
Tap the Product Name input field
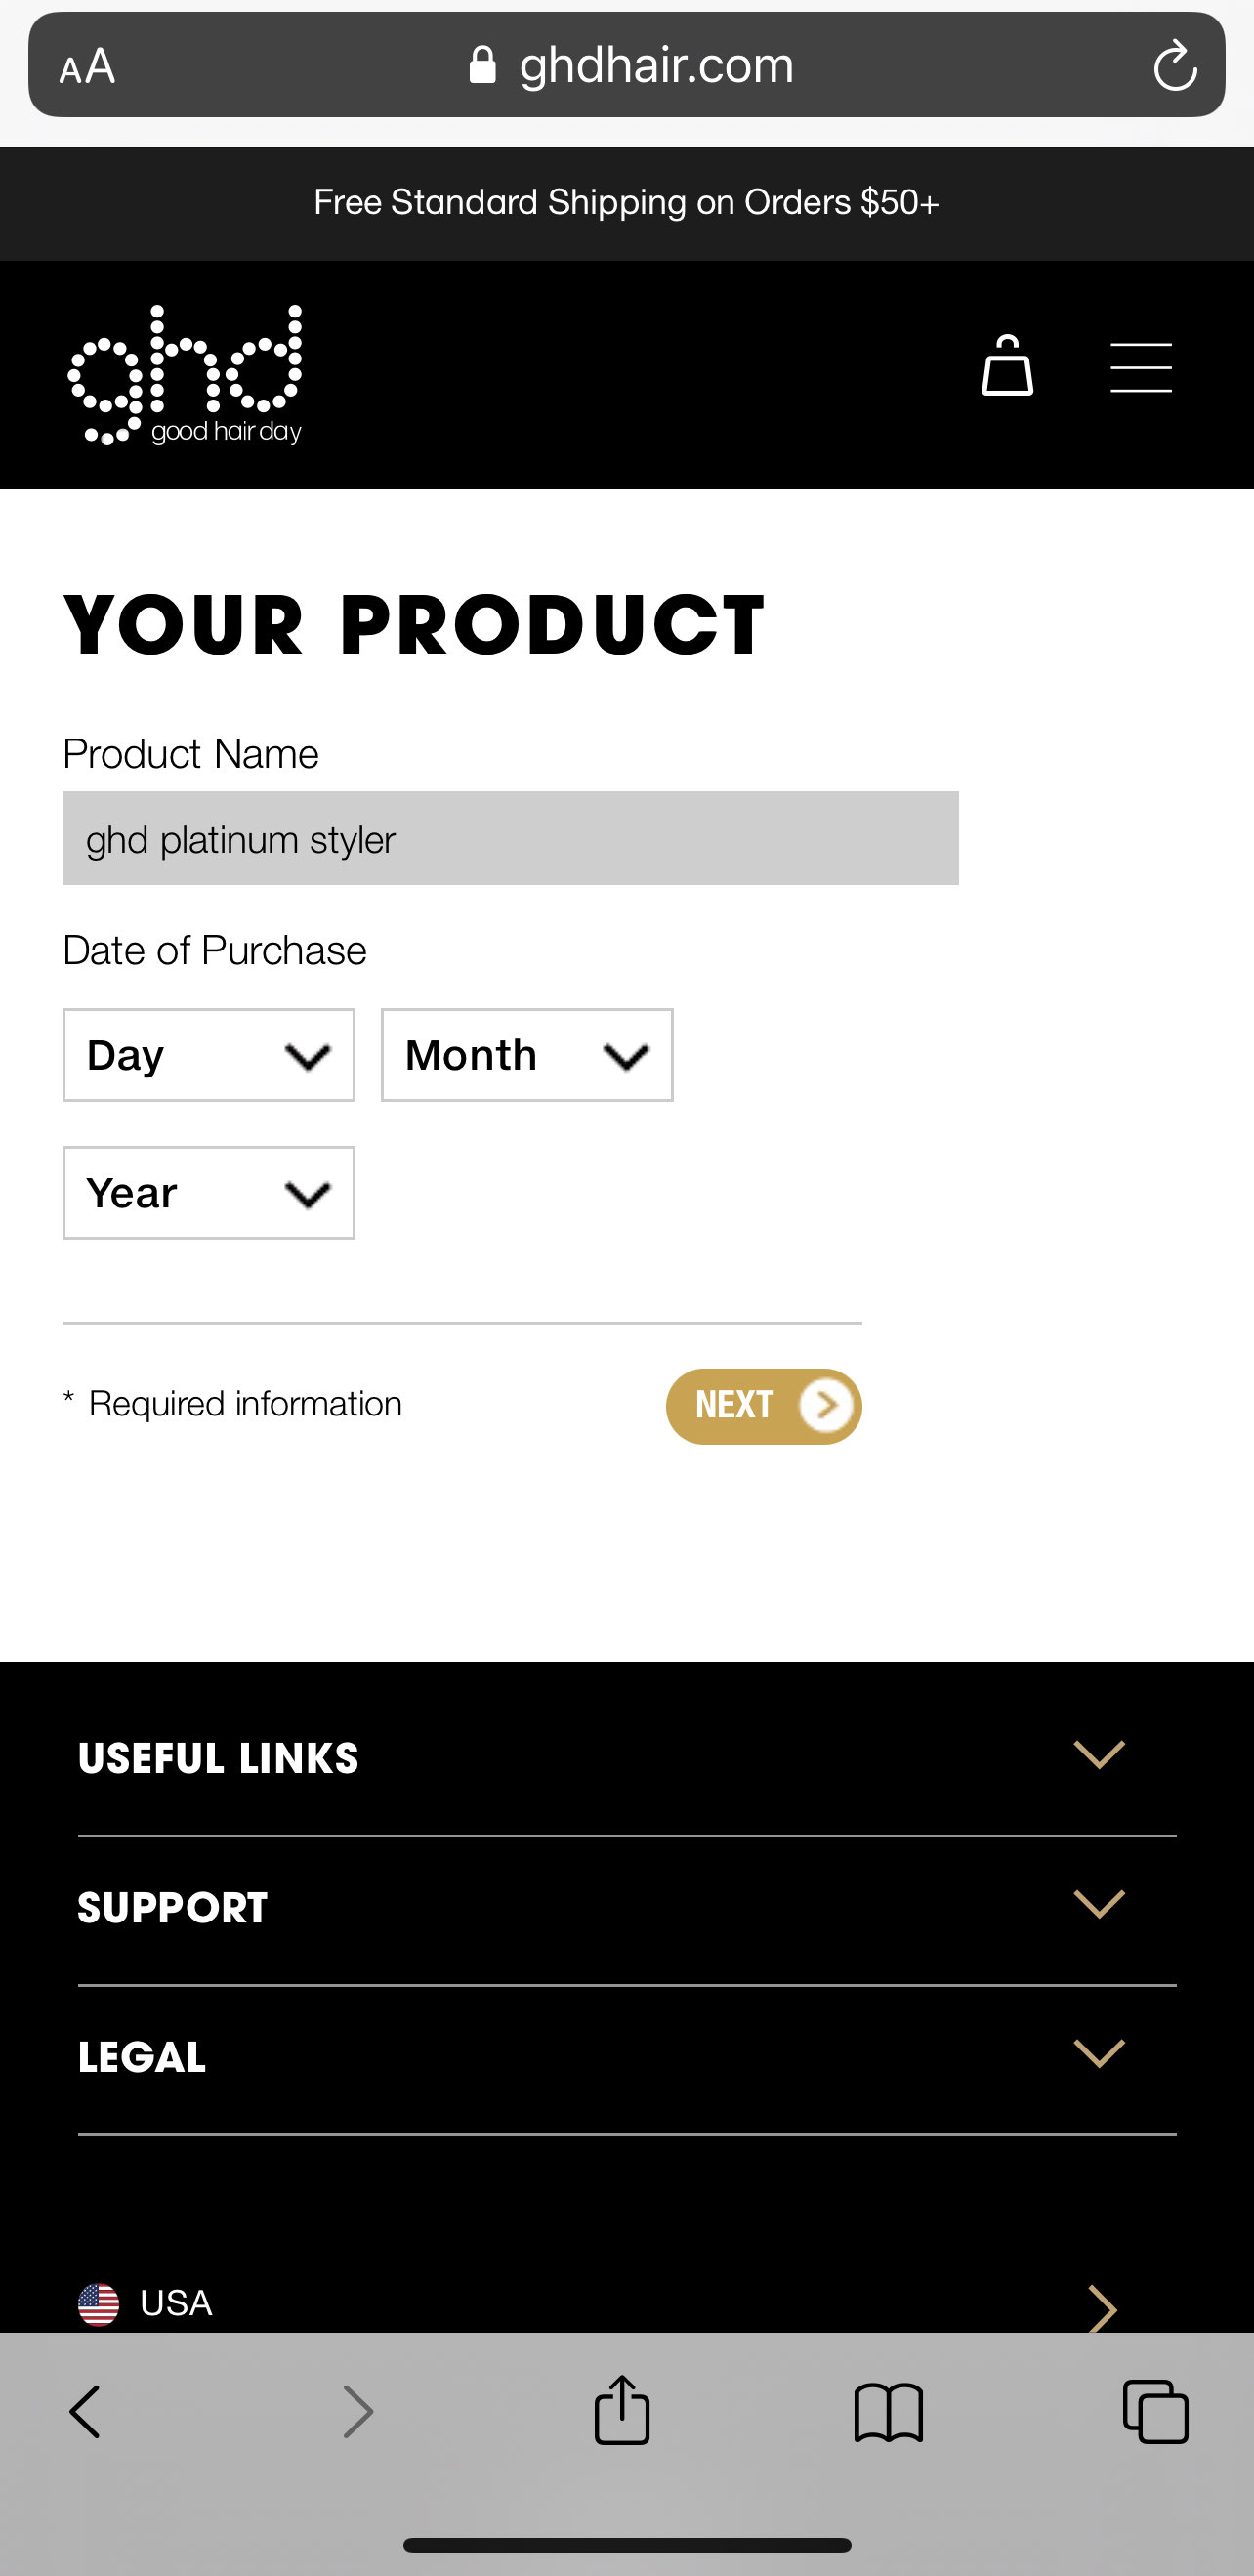[x=510, y=839]
